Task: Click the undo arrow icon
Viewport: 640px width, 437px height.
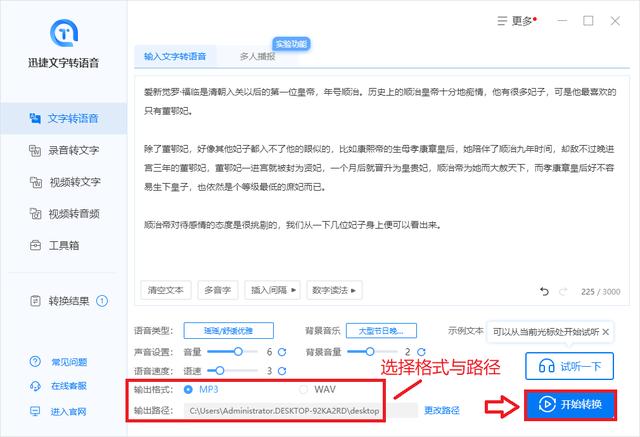Action: point(544,291)
